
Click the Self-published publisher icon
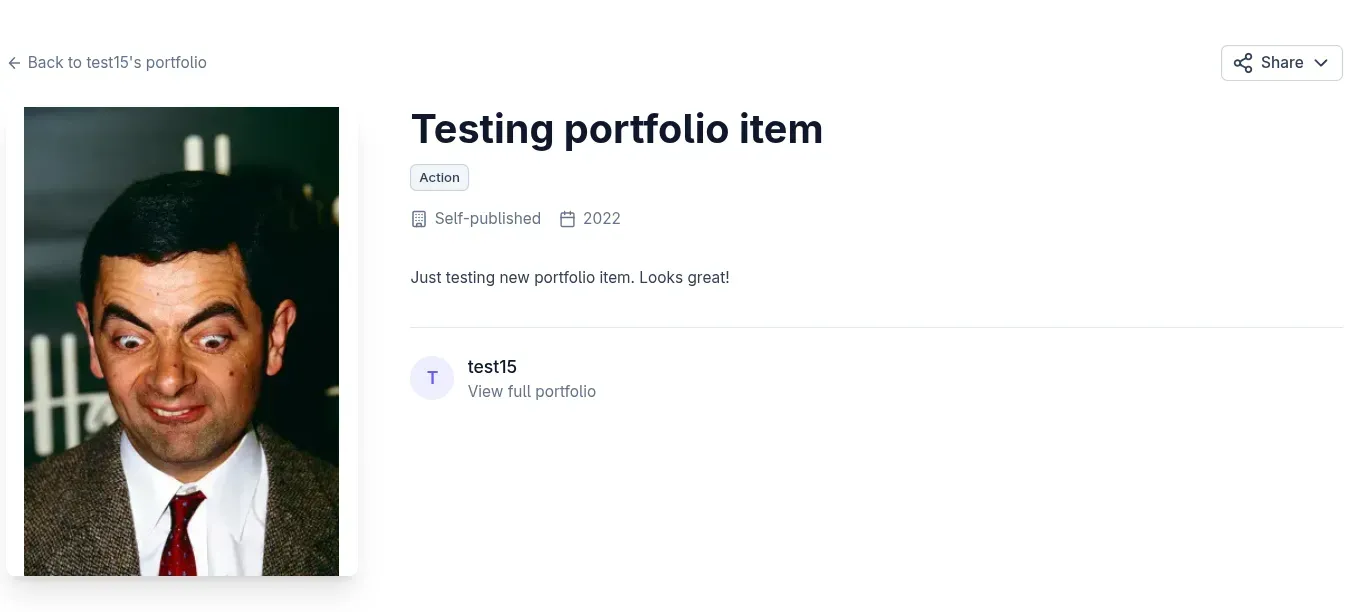(x=418, y=218)
